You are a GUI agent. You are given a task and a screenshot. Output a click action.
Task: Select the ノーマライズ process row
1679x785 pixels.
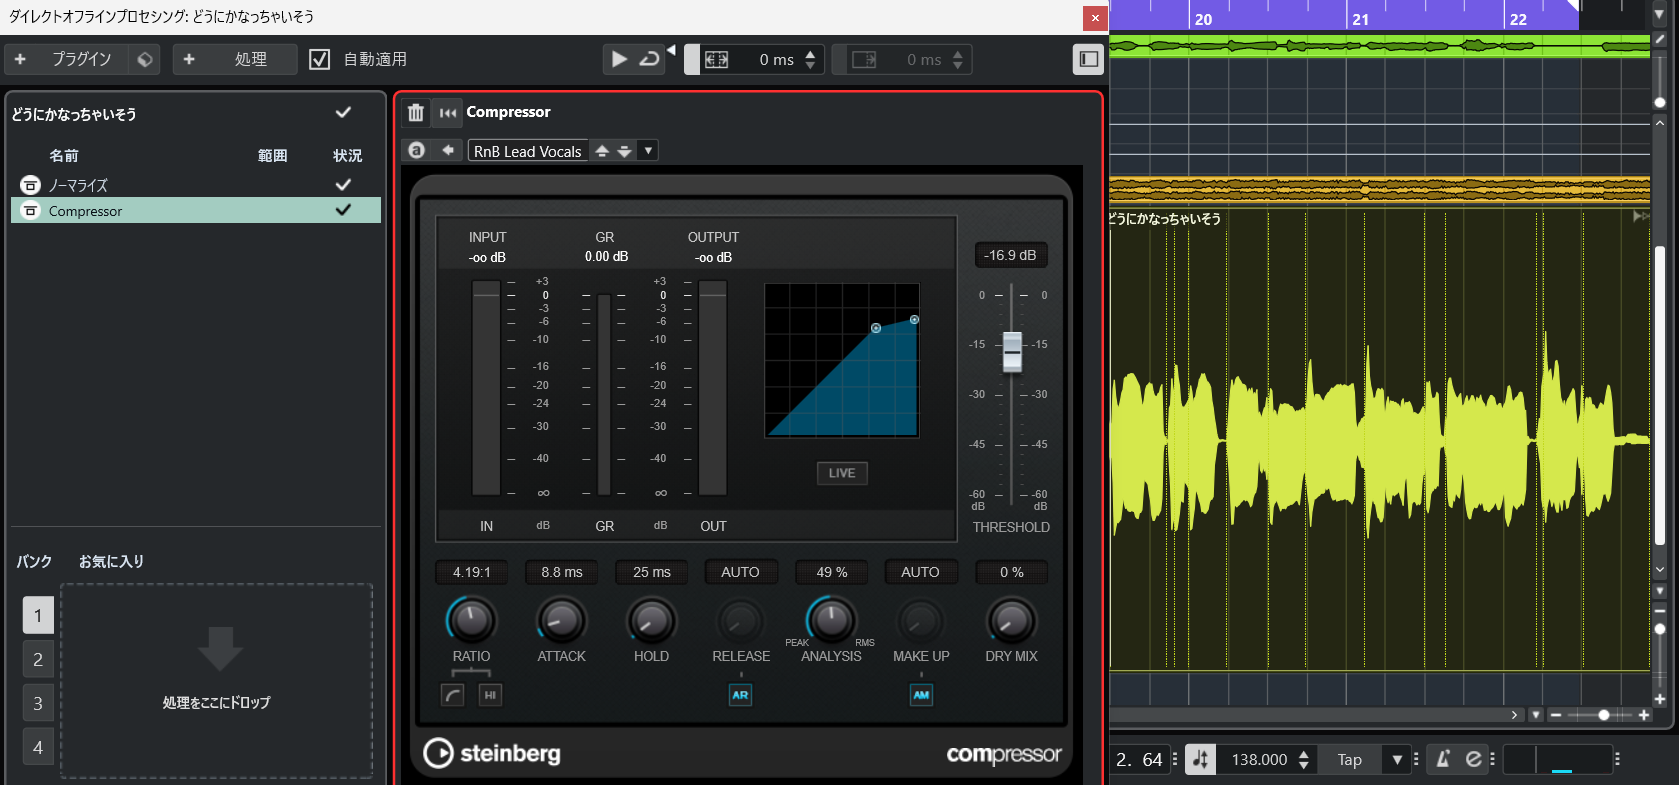coord(196,185)
